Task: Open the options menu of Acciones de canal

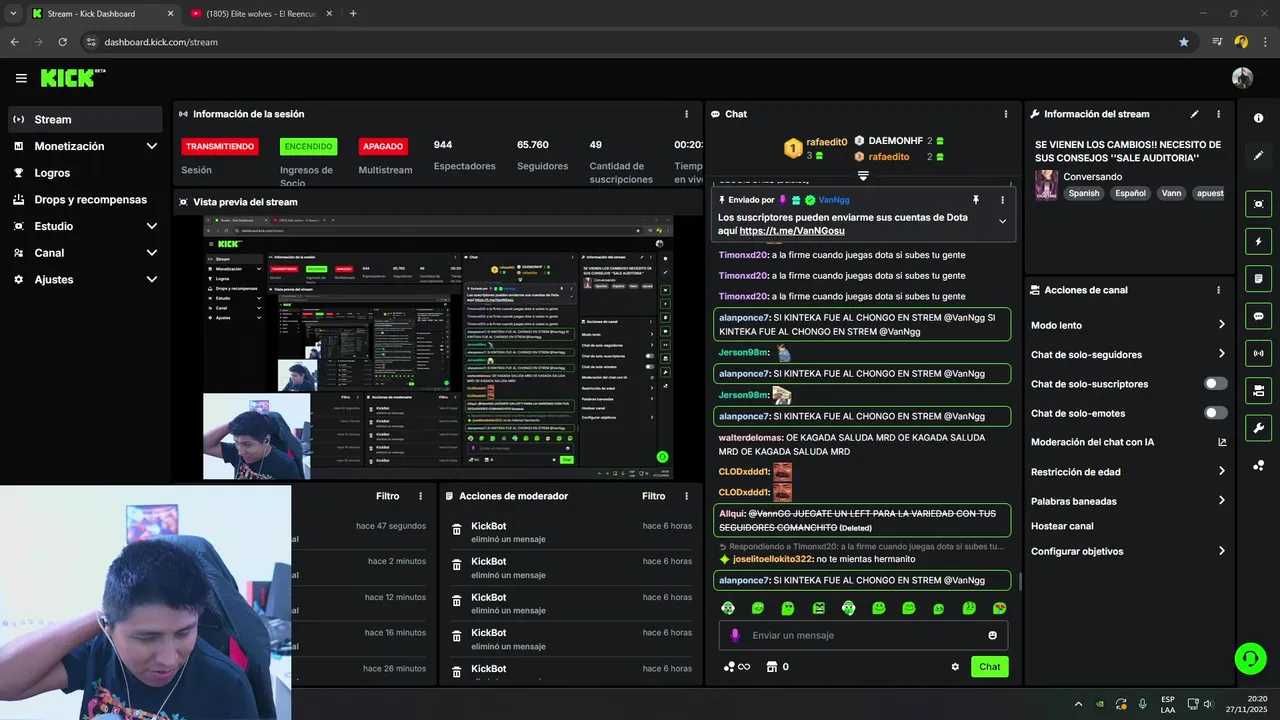Action: click(1218, 290)
